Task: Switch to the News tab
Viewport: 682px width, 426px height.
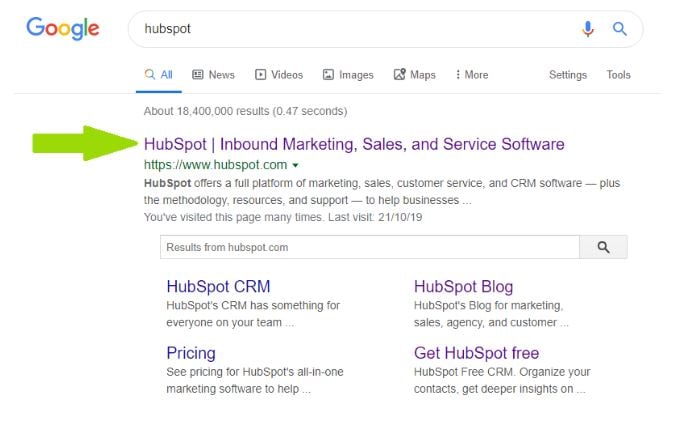Action: tap(213, 75)
